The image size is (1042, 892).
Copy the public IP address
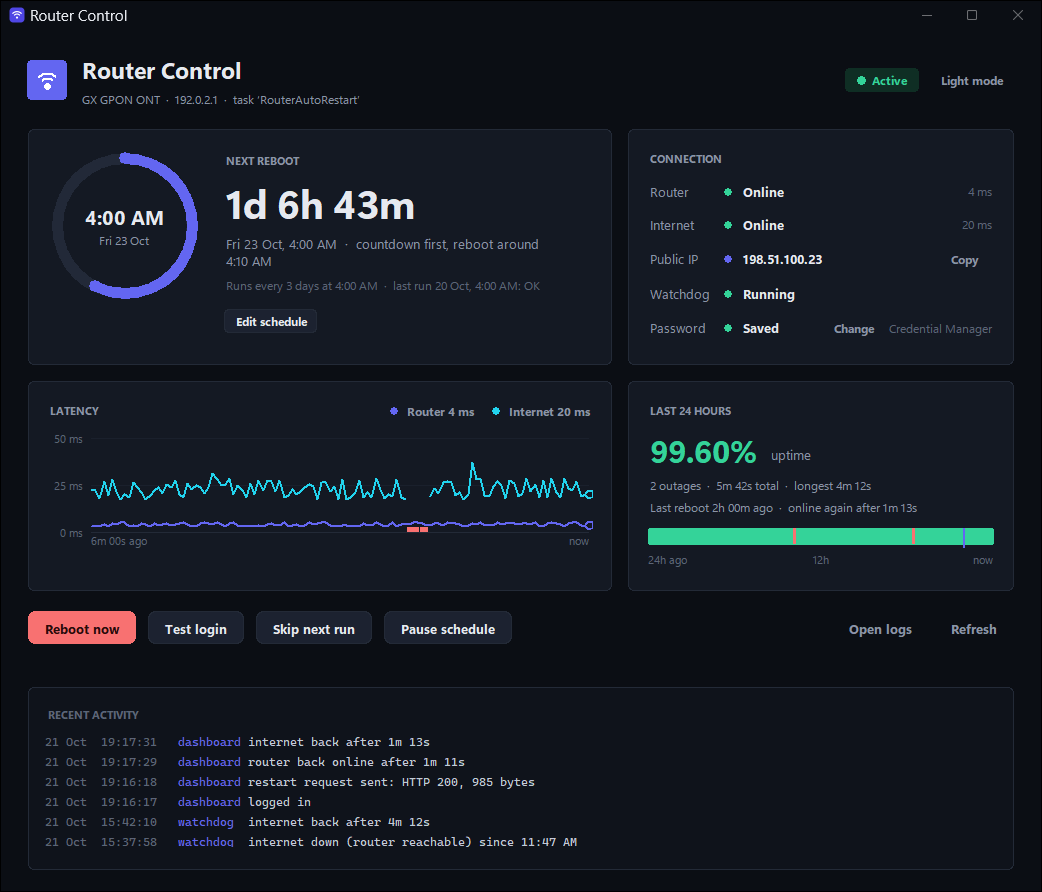pos(964,260)
